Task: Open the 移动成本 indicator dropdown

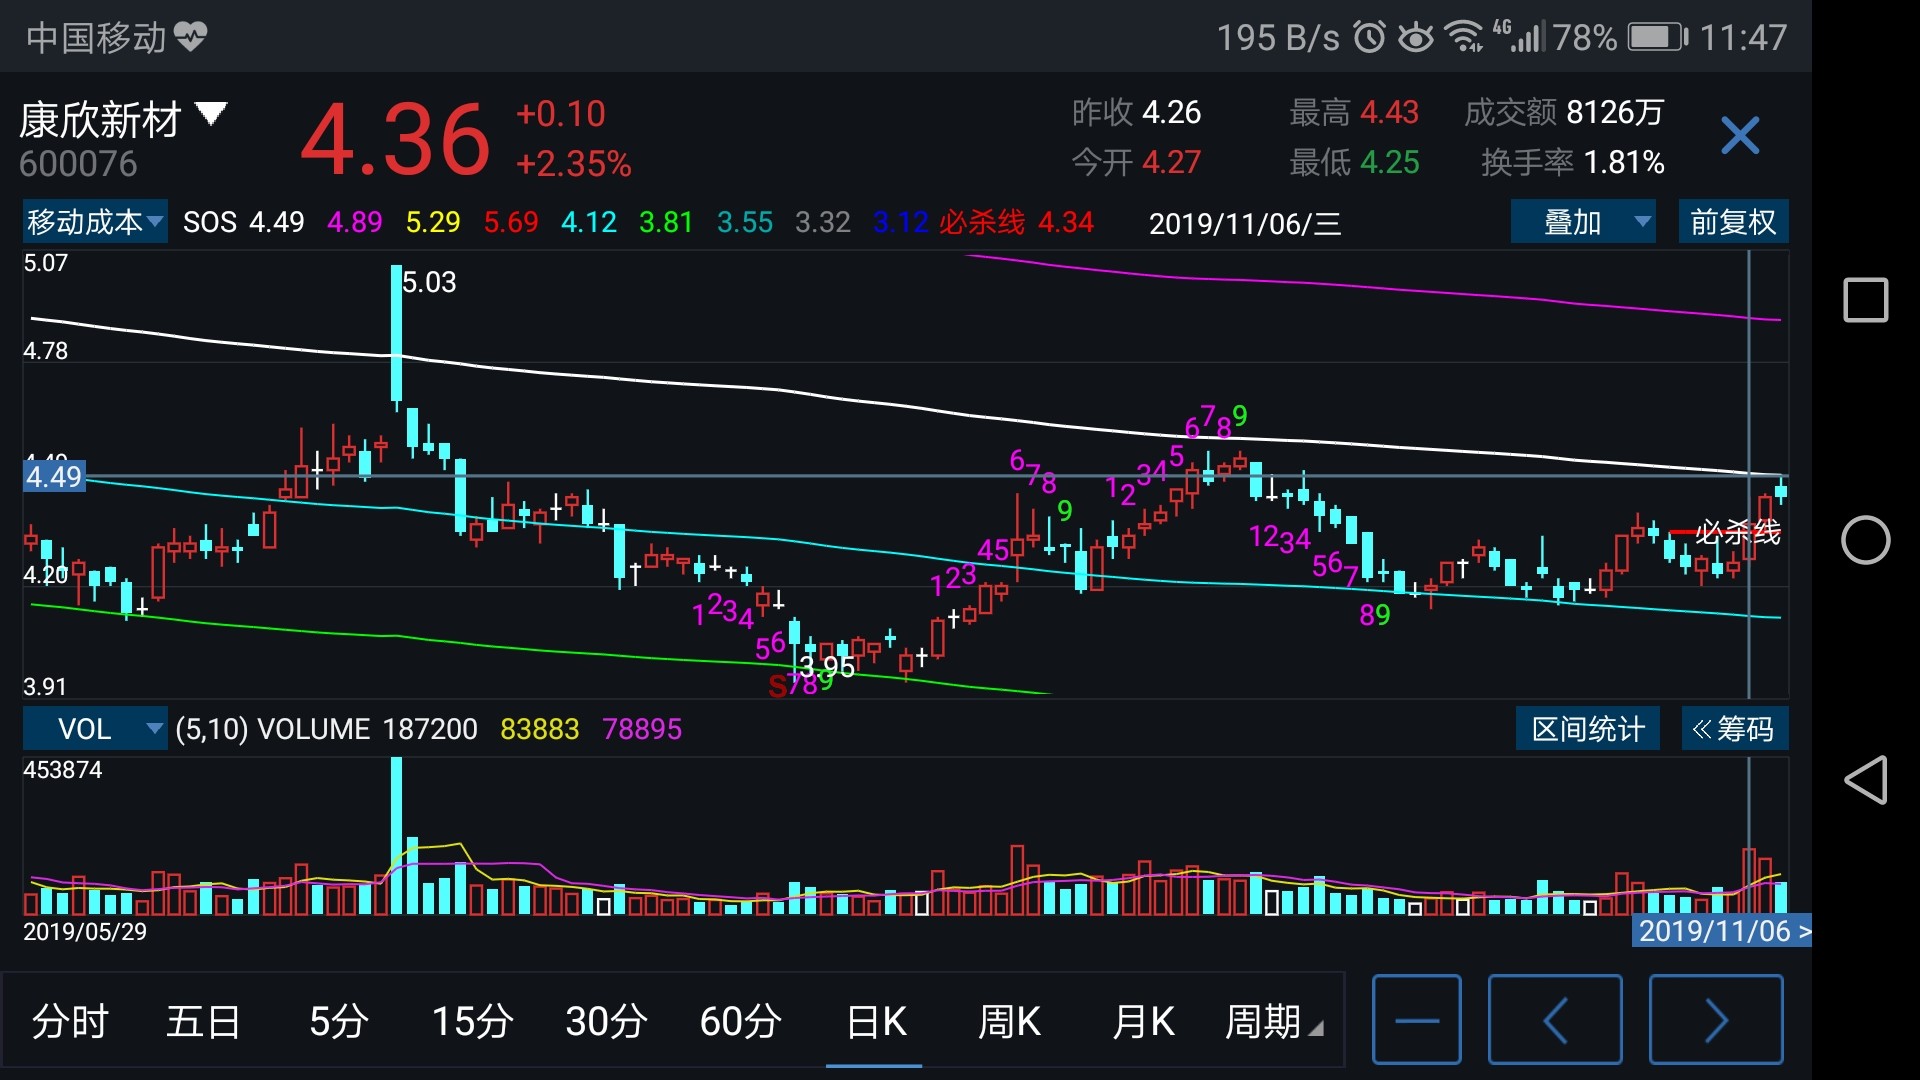Action: pyautogui.click(x=95, y=222)
